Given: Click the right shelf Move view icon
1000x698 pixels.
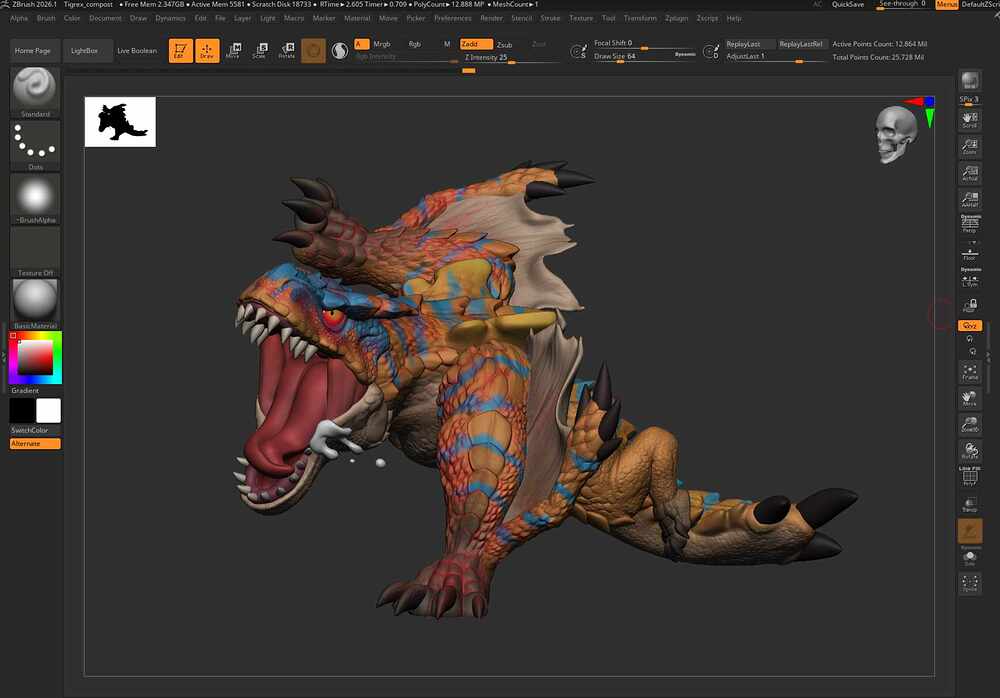Looking at the screenshot, I should click(x=970, y=399).
